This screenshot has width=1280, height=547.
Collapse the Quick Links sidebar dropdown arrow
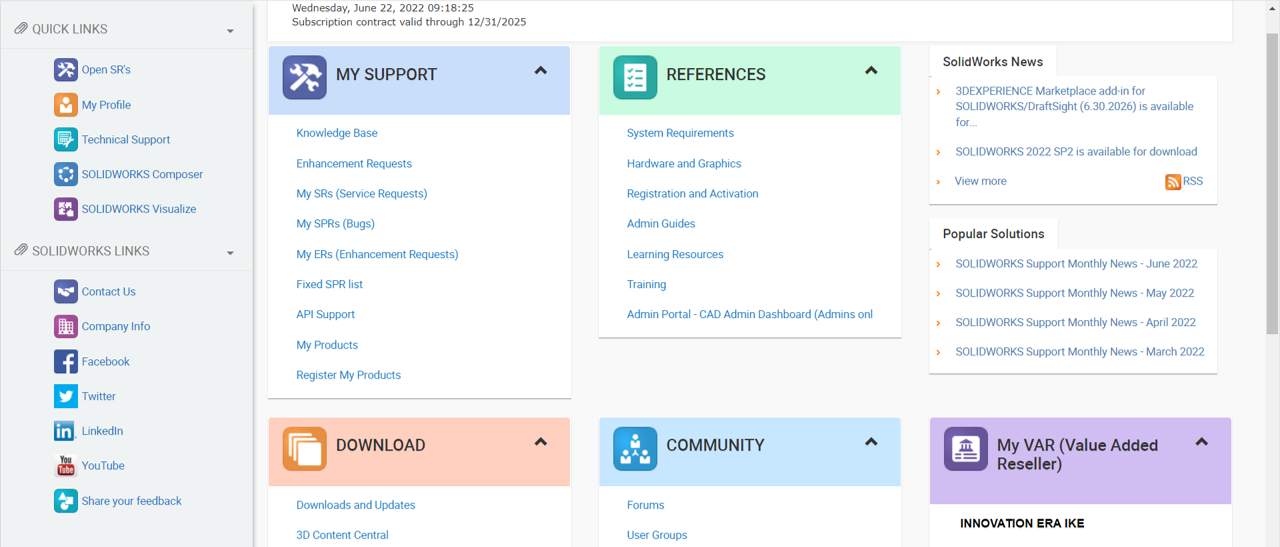[230, 31]
